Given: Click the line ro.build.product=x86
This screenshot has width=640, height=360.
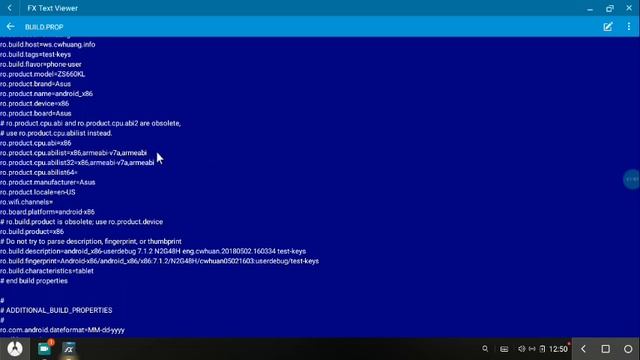Looking at the screenshot, I should tap(32, 231).
